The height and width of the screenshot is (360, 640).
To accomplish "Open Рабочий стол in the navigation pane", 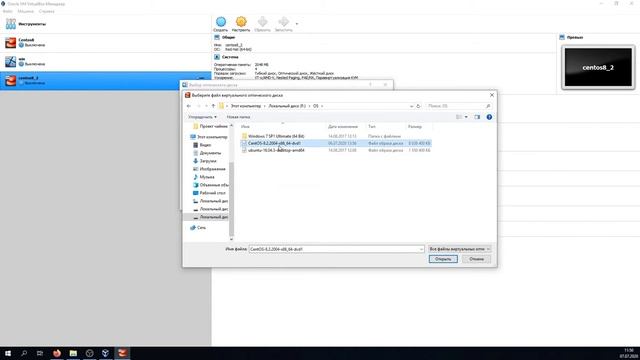I will (x=209, y=193).
